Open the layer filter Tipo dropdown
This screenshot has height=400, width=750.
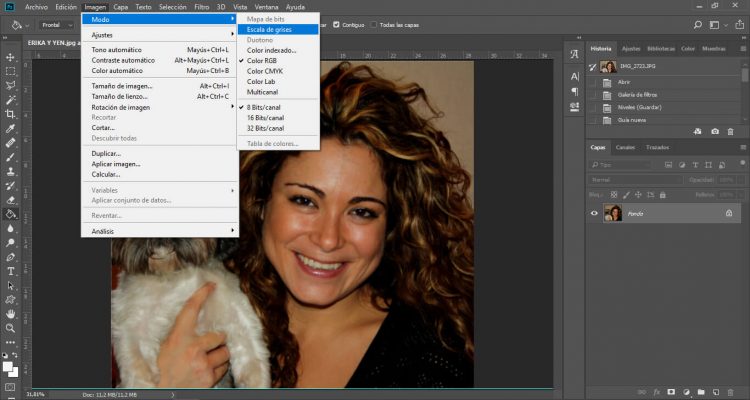click(621, 165)
